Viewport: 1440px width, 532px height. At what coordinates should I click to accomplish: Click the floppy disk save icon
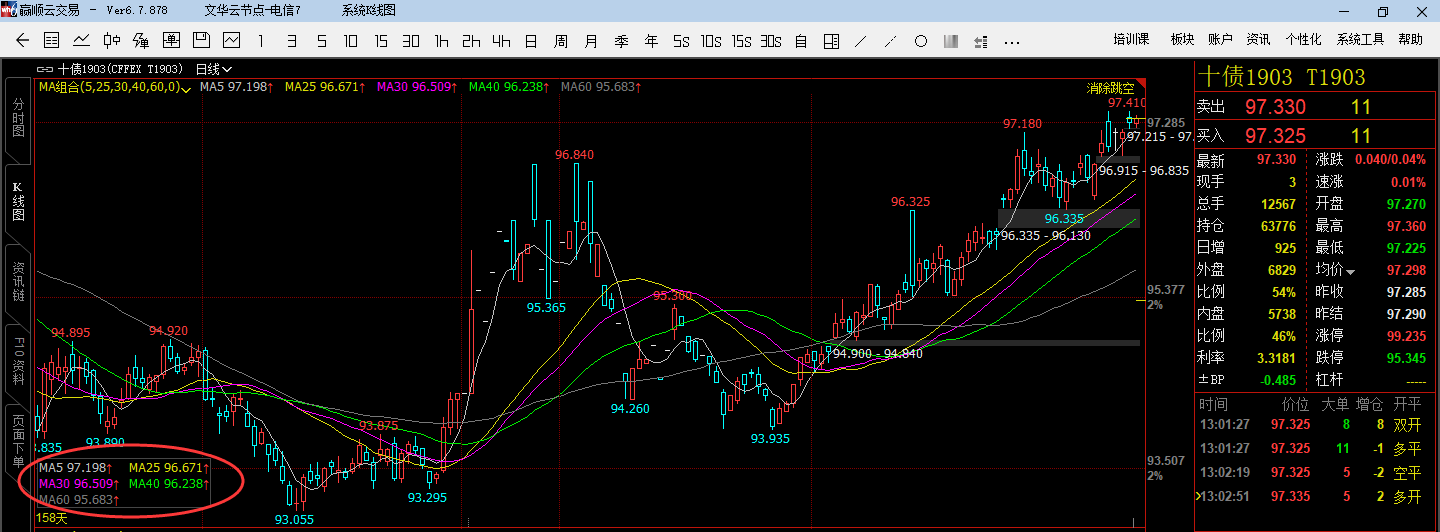click(201, 41)
